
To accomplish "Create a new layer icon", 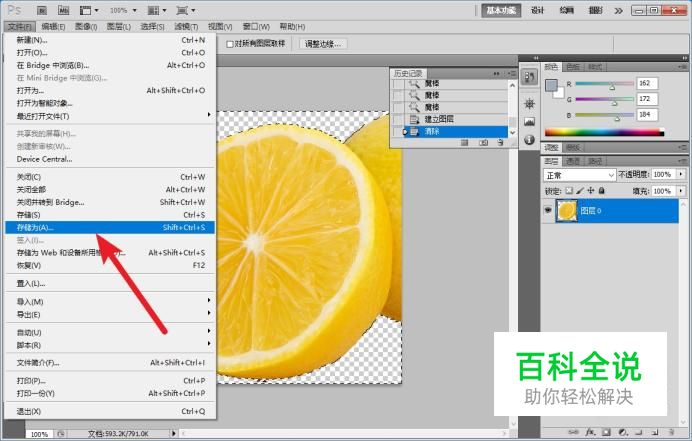I will pos(655,432).
